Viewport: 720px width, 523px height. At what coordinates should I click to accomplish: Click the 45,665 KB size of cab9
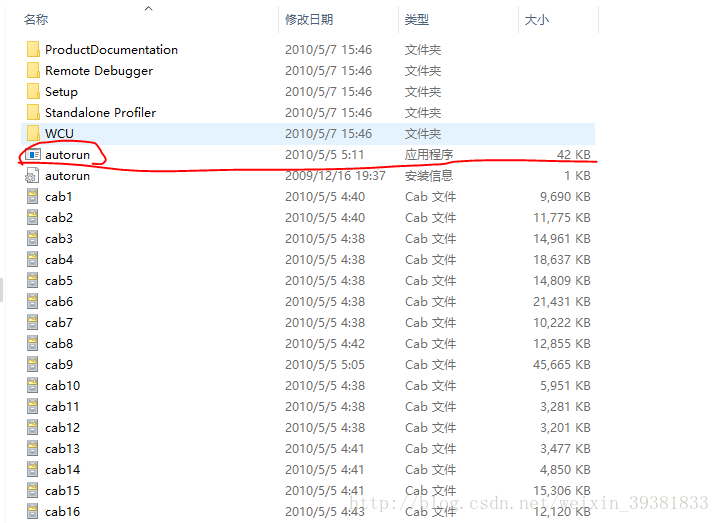point(562,365)
